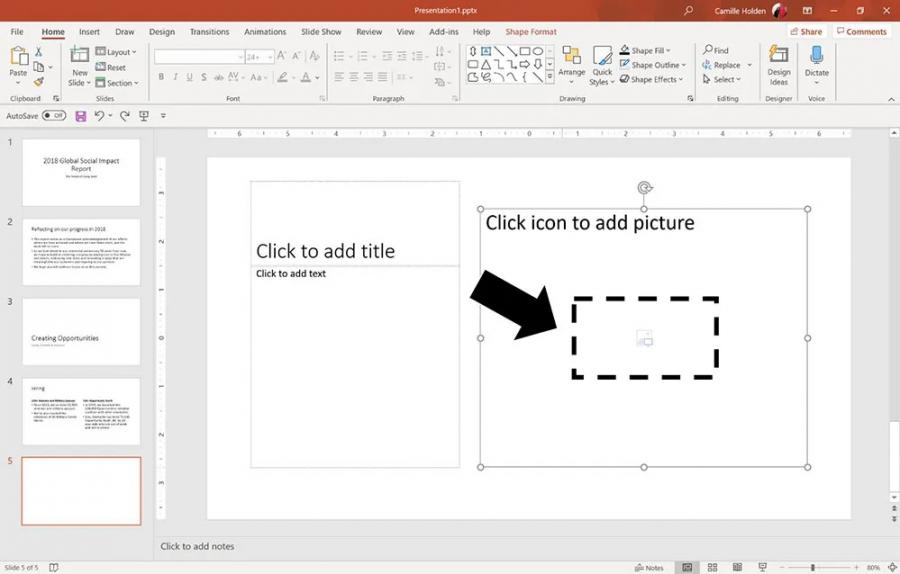Toggle Strikethrough formatting
This screenshot has height=574, width=900.
(218, 76)
